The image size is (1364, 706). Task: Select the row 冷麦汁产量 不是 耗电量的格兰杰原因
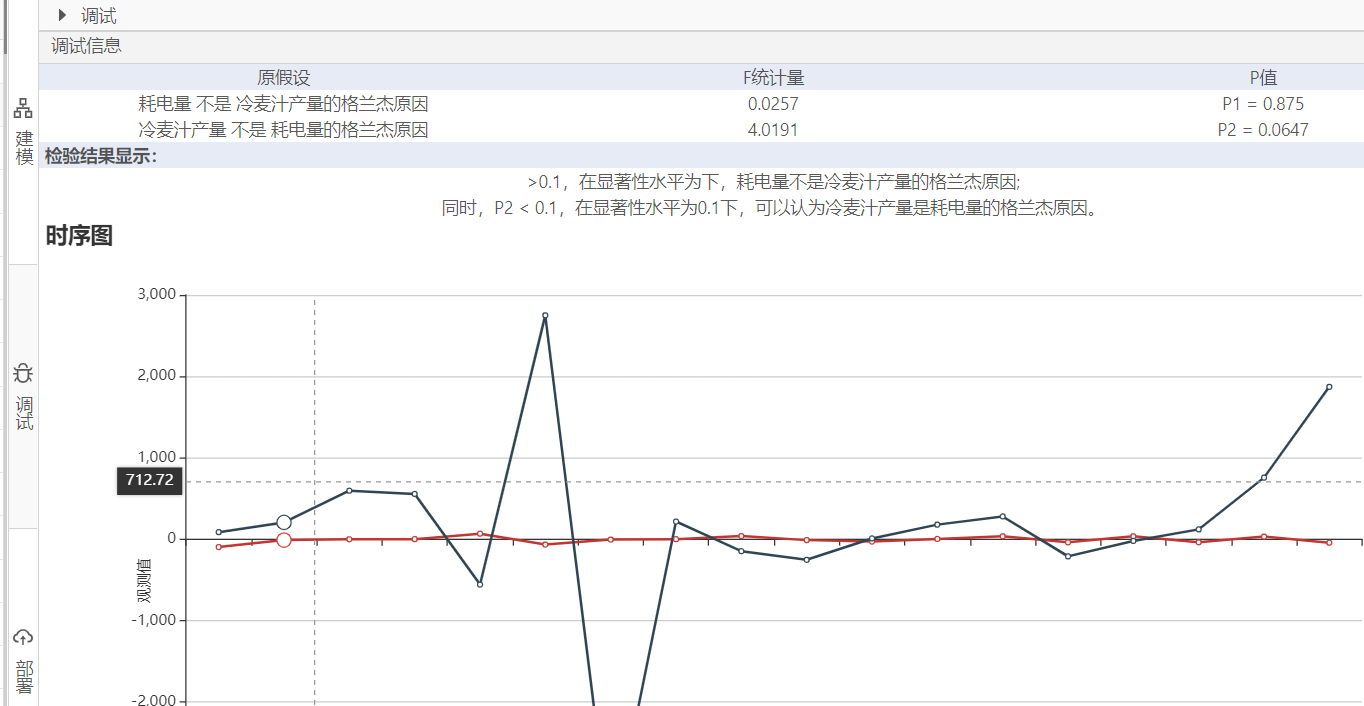click(x=284, y=129)
